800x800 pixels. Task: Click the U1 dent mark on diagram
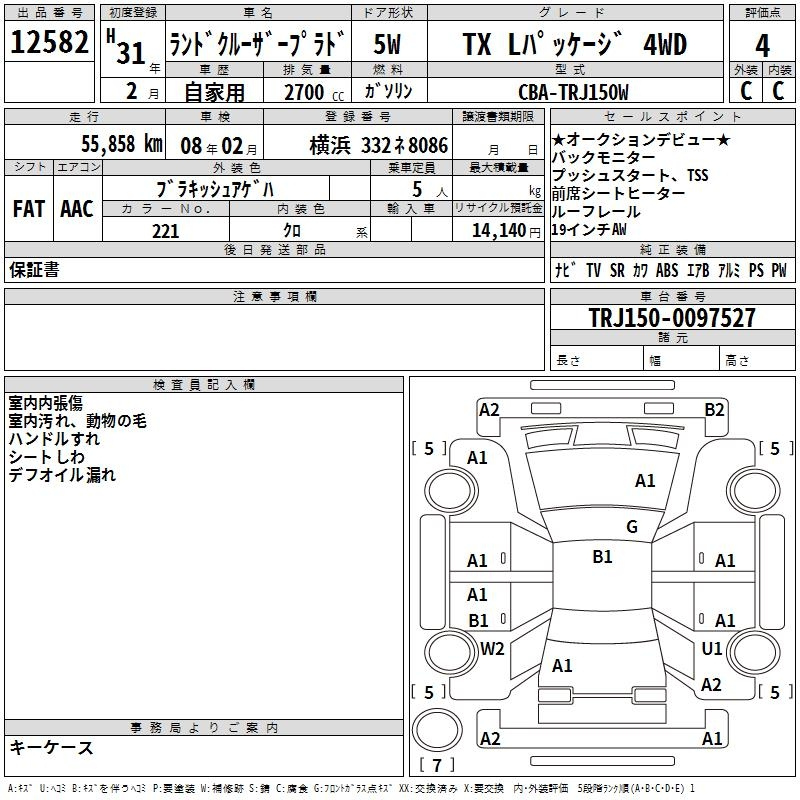coord(712,648)
